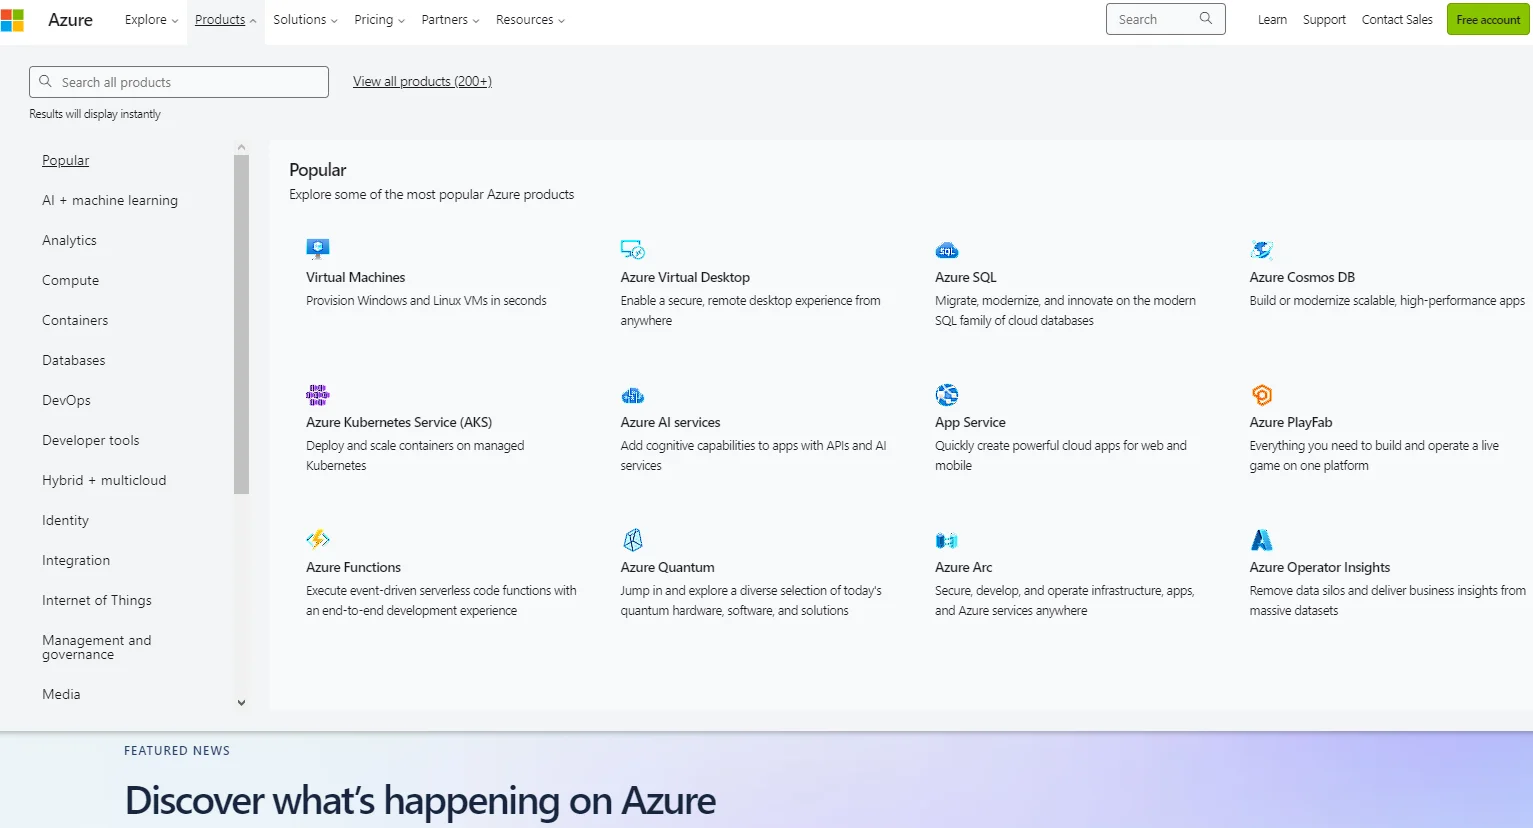Image resolution: width=1533 pixels, height=828 pixels.
Task: Open the Azure Cosmos DB link
Action: click(x=1302, y=277)
